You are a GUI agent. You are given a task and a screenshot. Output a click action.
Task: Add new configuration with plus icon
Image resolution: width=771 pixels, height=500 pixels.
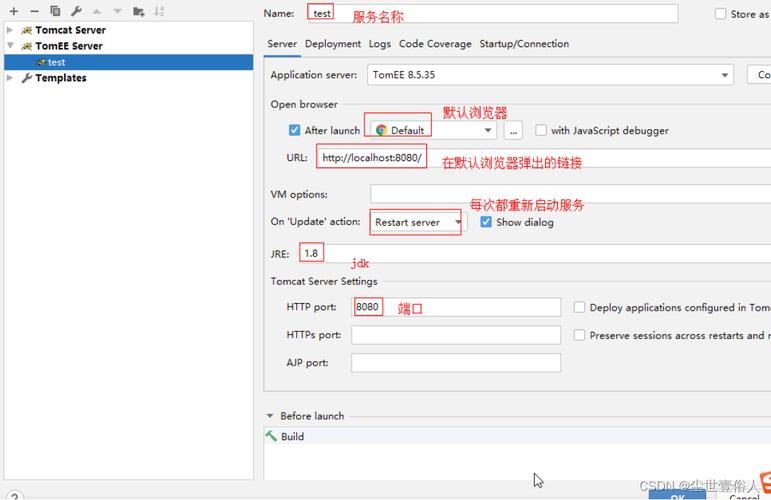[14, 11]
